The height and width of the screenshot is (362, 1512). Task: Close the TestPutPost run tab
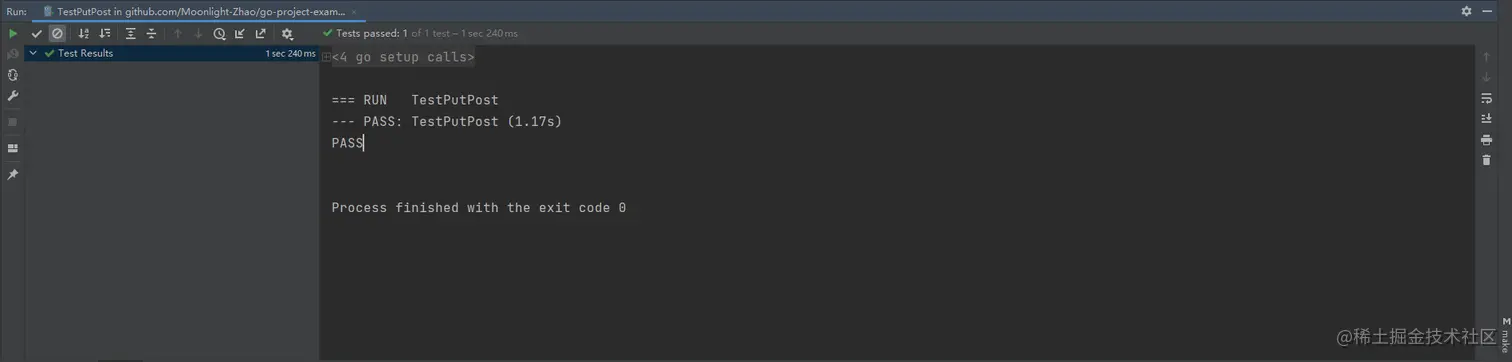coord(354,12)
